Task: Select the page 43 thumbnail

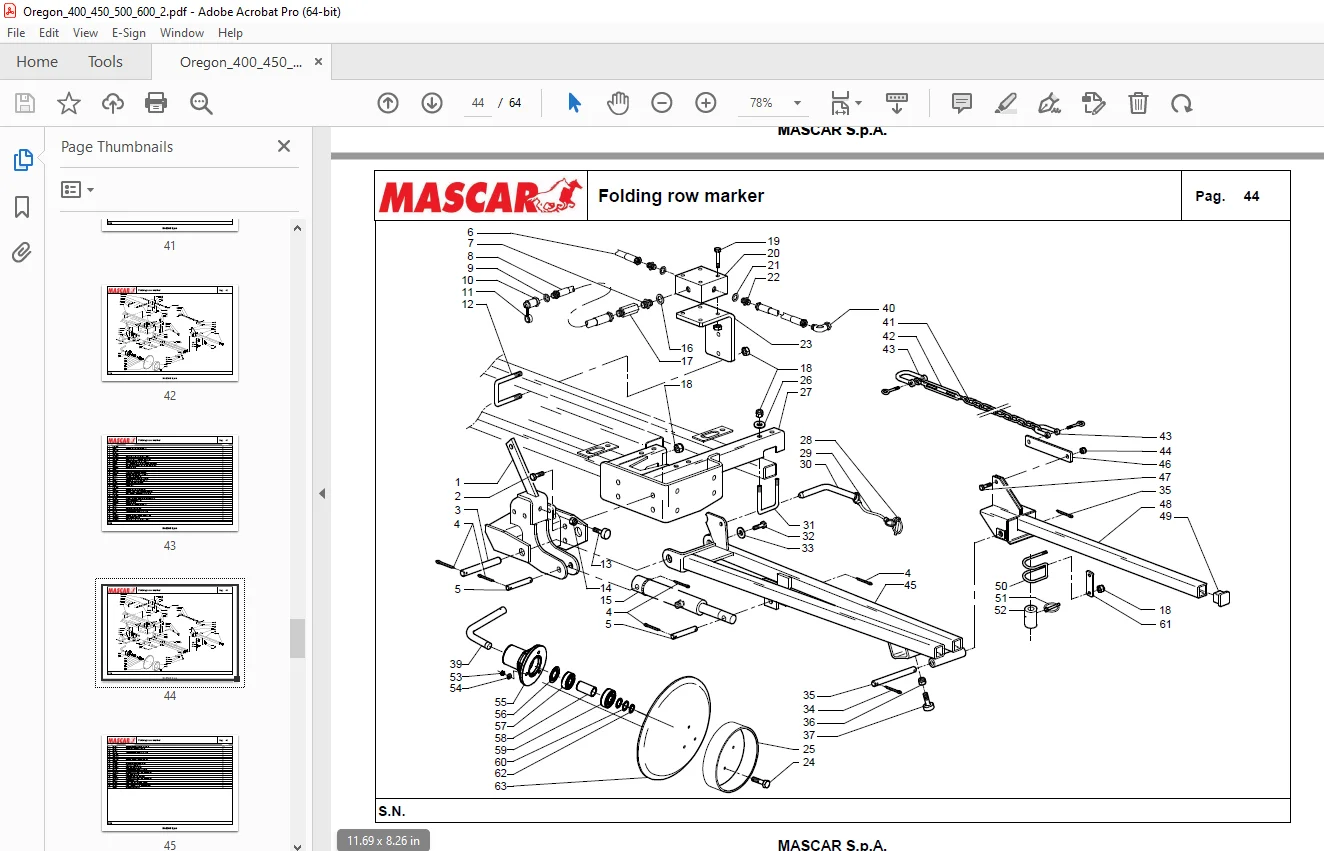Action: click(170, 483)
